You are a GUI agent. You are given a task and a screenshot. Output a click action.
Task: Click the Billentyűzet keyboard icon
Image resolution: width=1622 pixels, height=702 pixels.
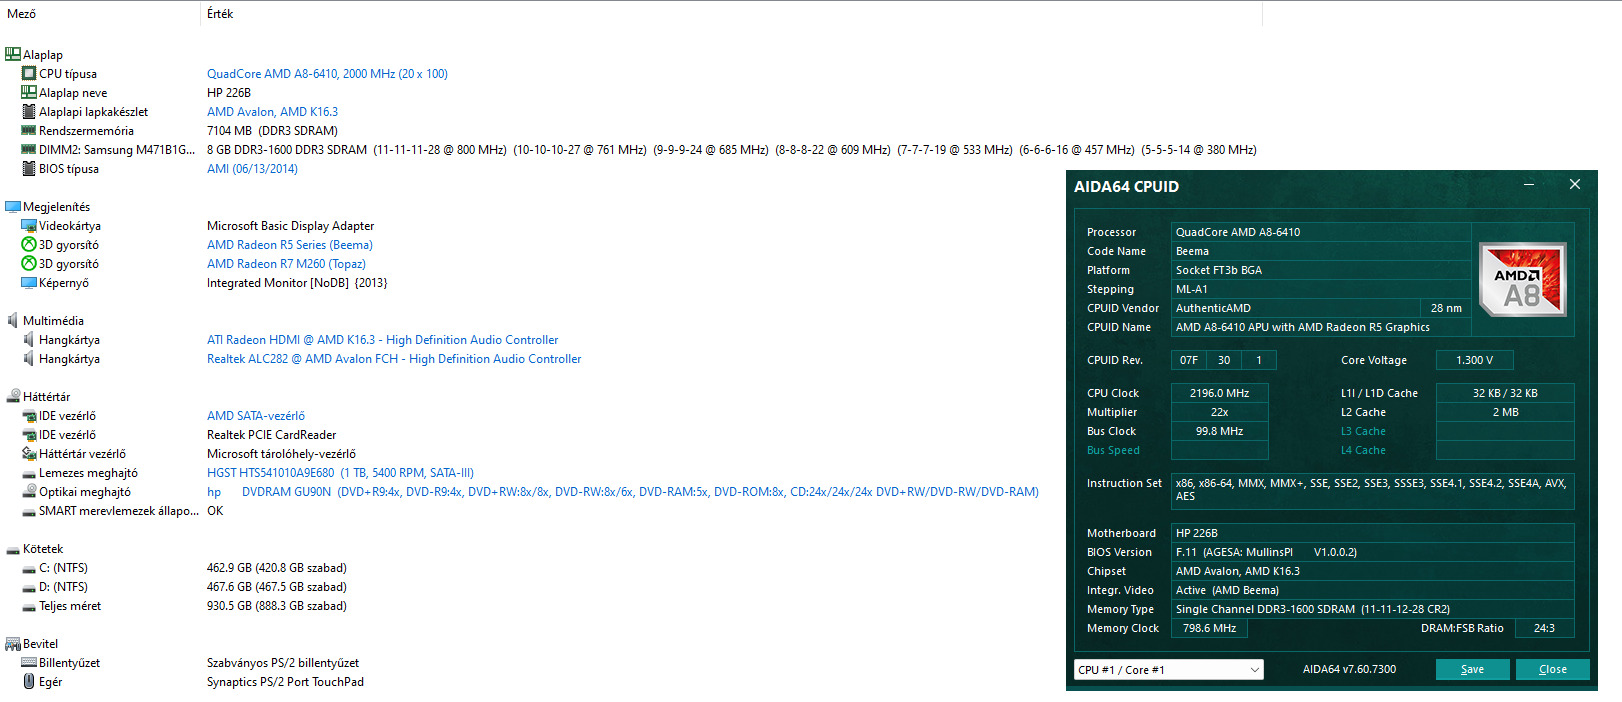[29, 662]
